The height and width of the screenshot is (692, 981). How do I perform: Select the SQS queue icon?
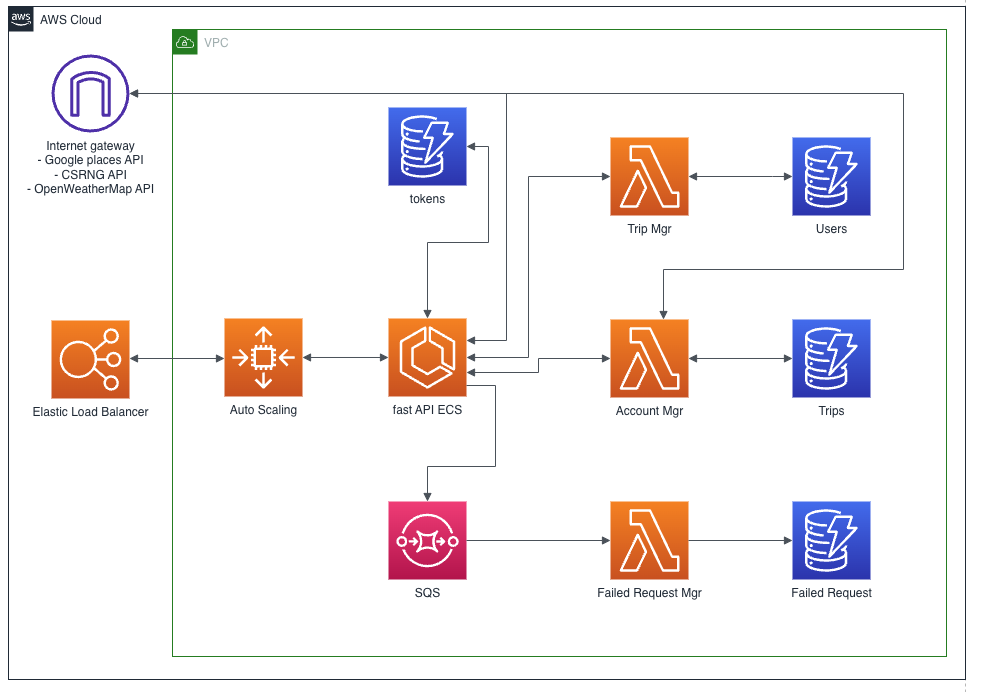(427, 540)
